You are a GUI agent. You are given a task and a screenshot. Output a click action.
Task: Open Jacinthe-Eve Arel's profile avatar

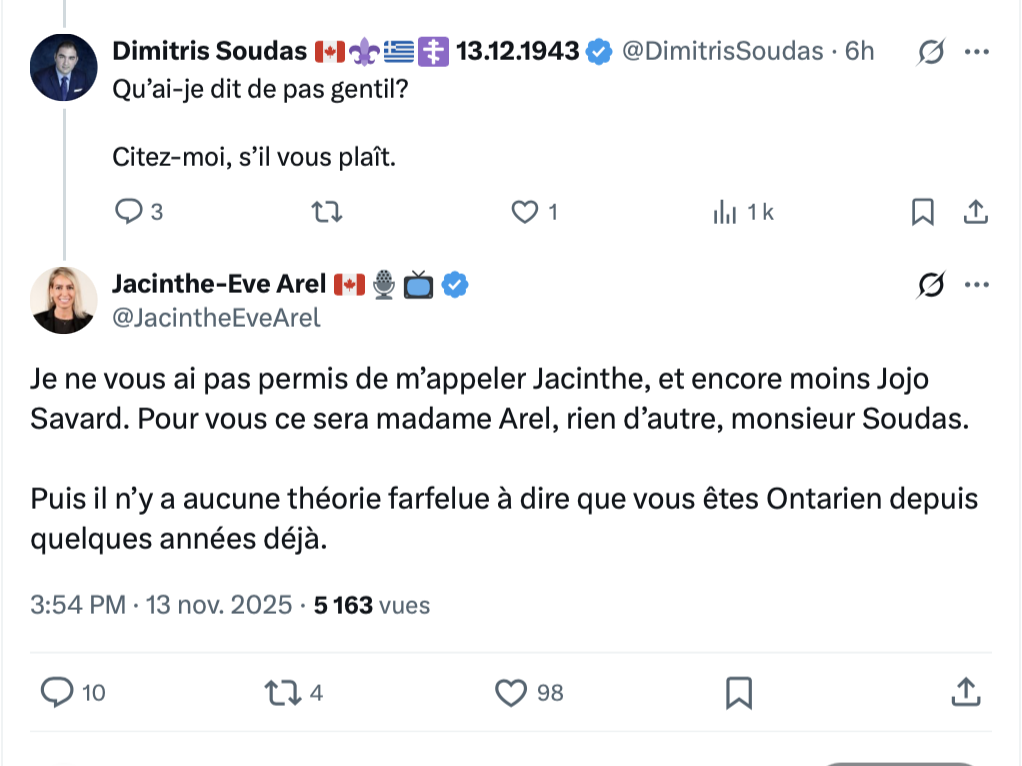click(63, 300)
